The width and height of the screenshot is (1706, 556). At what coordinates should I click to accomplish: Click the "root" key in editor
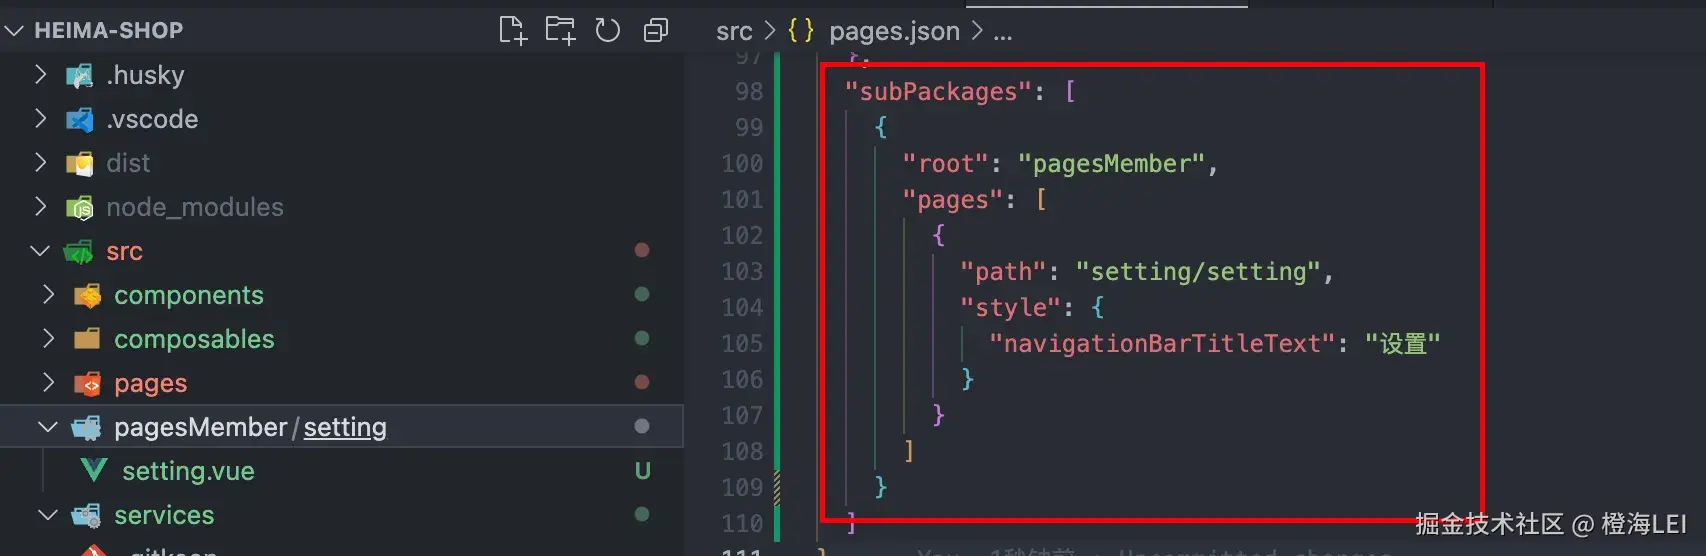click(x=946, y=164)
